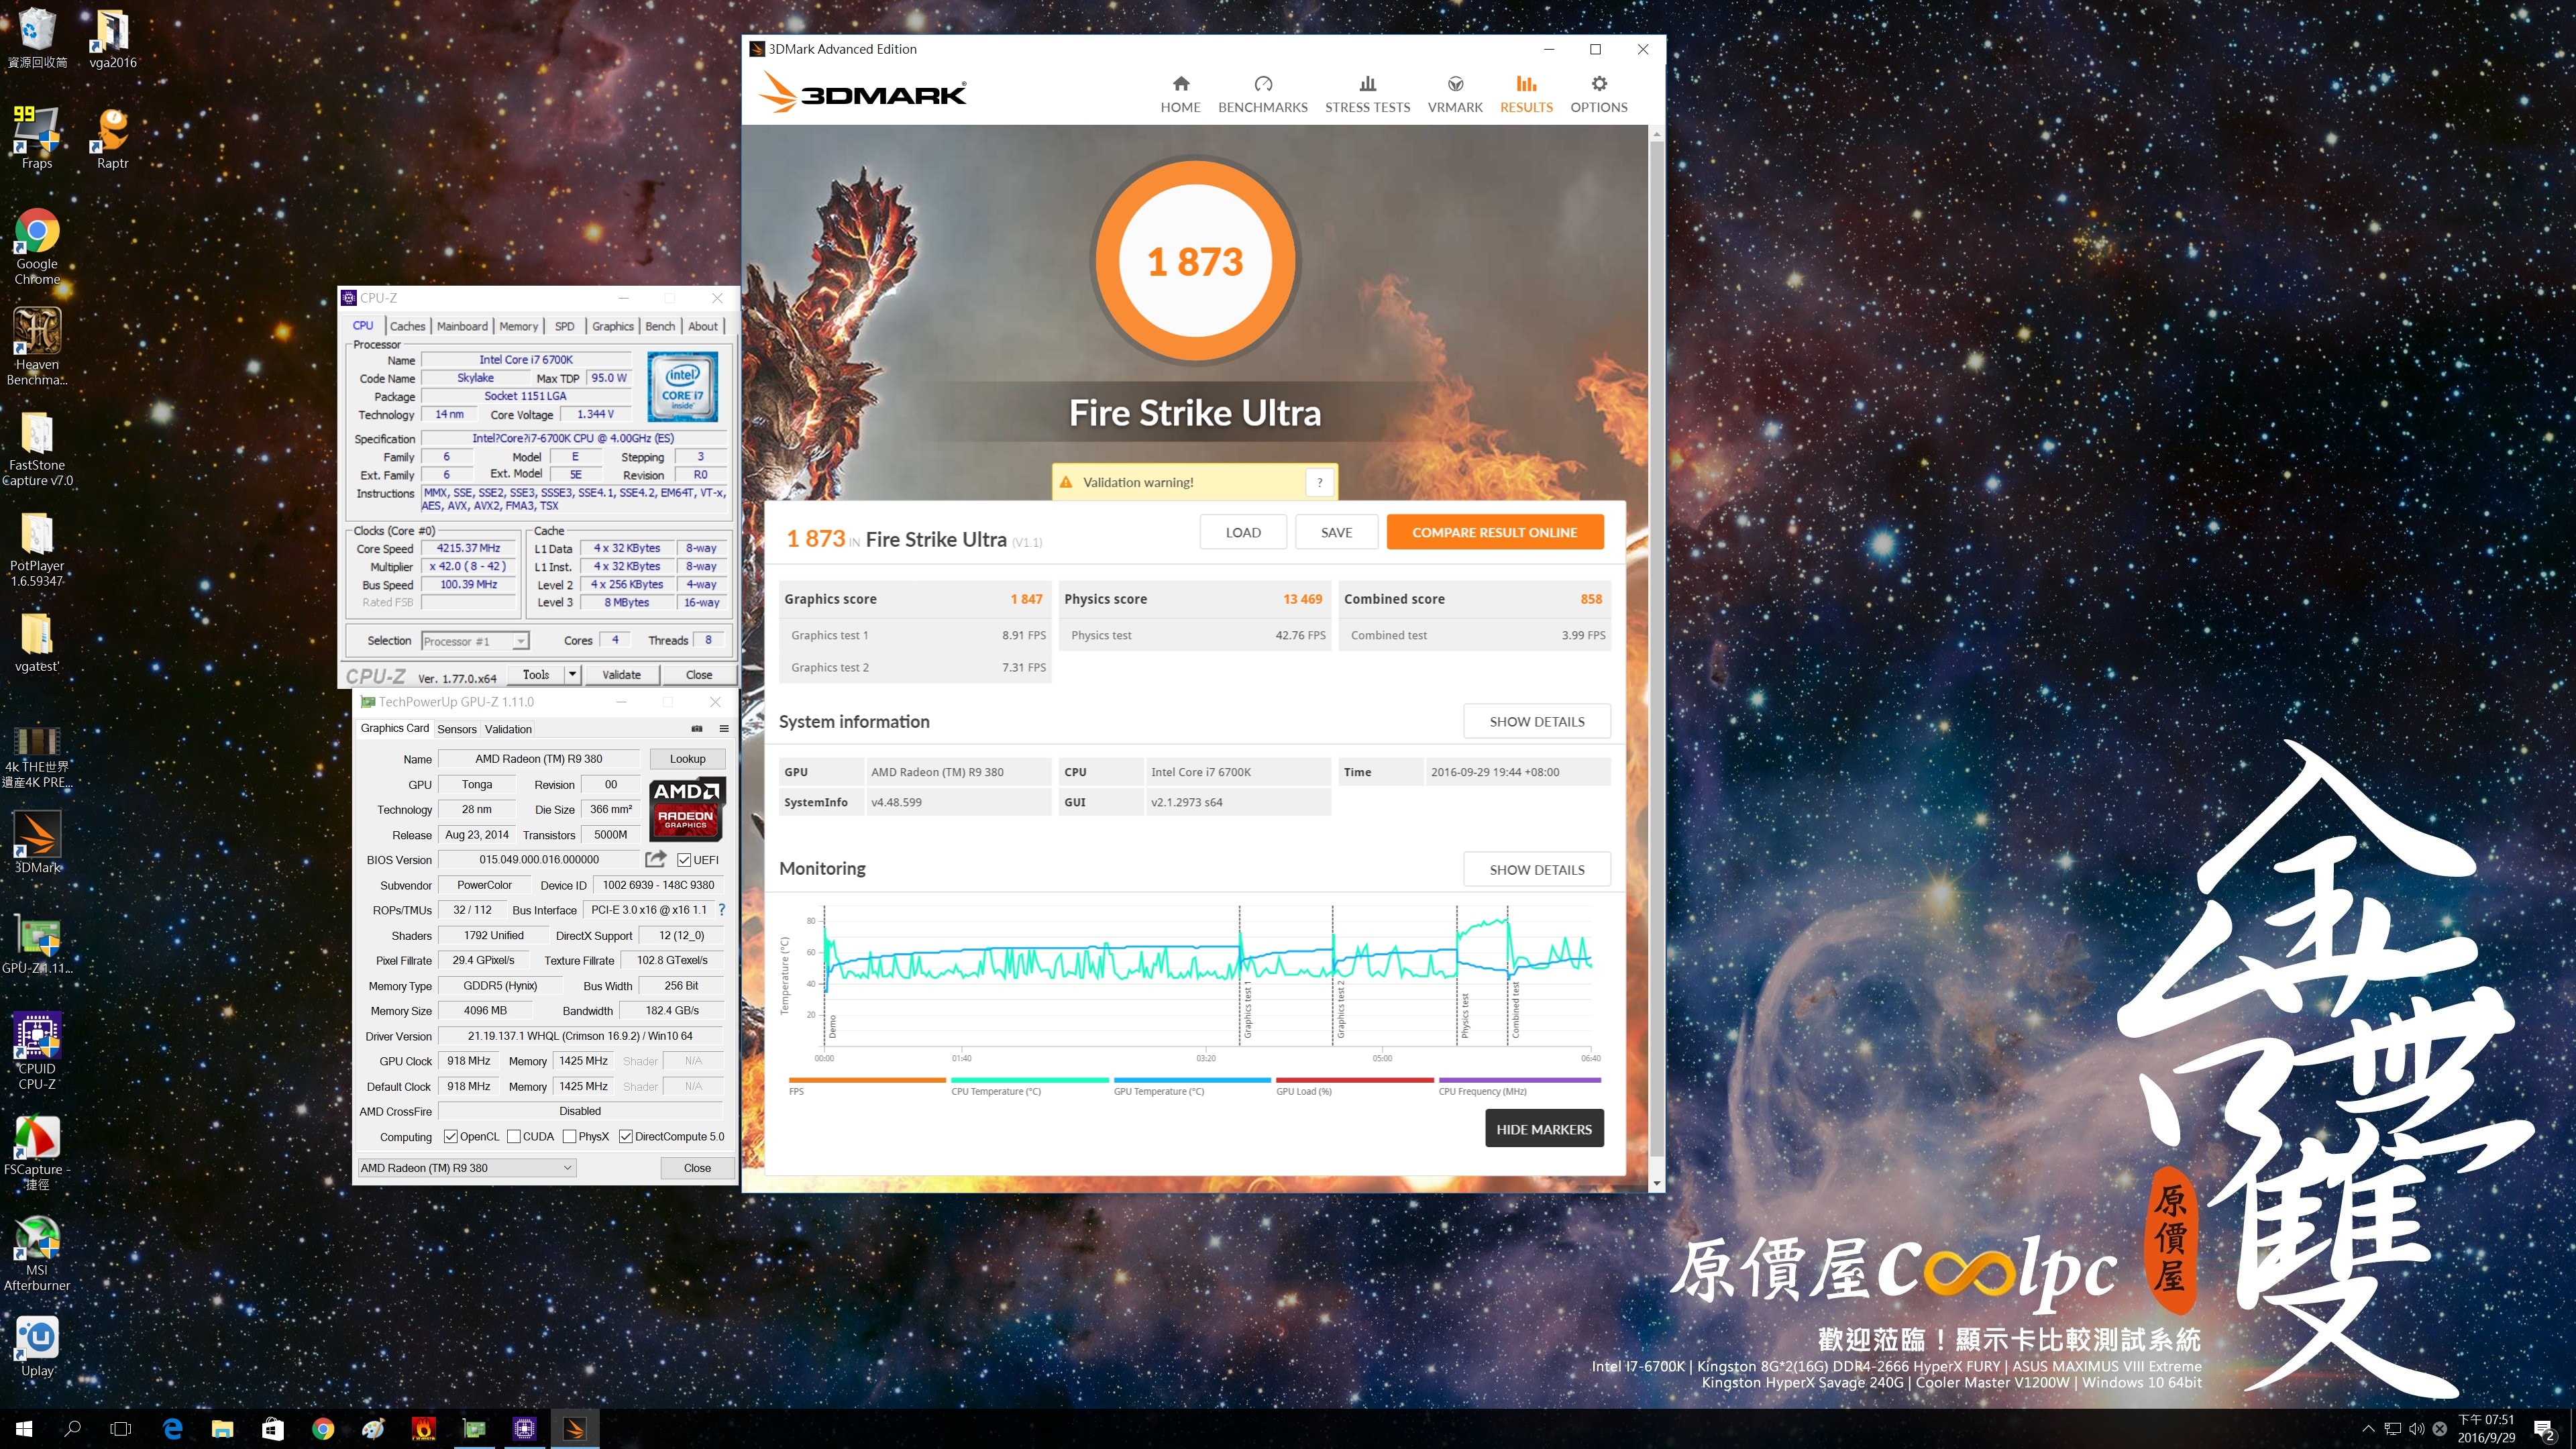Click the Windows Start button
Viewport: 2576px width, 1449px height.
(x=24, y=1428)
